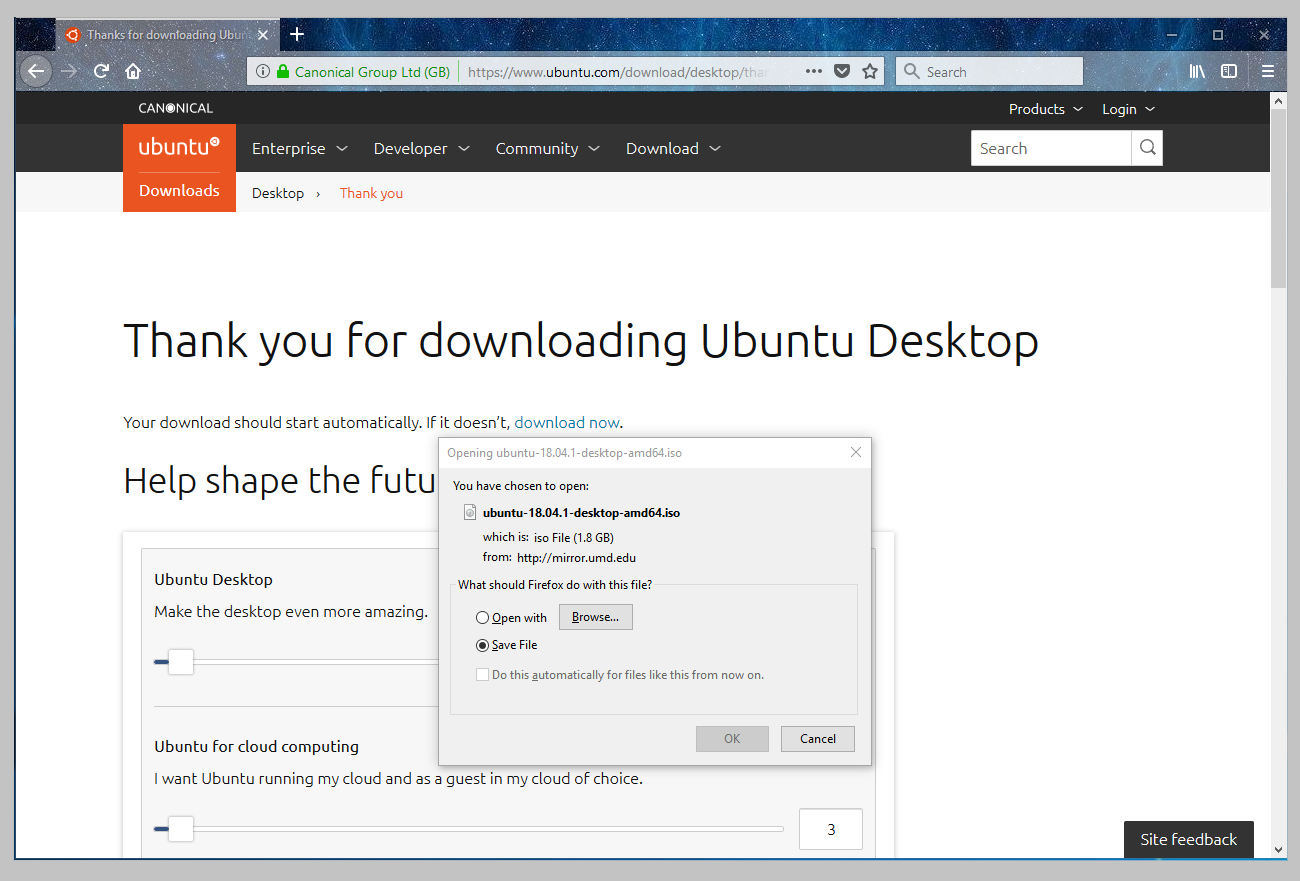
Task: Open the Firefox hamburger menu
Action: 1267,71
